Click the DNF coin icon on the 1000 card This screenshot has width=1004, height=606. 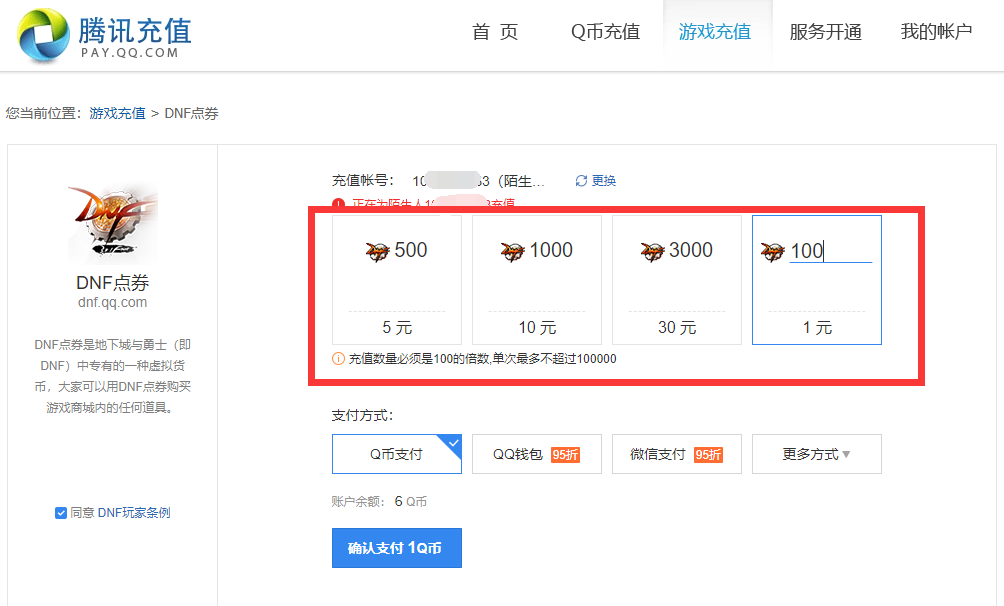point(512,252)
